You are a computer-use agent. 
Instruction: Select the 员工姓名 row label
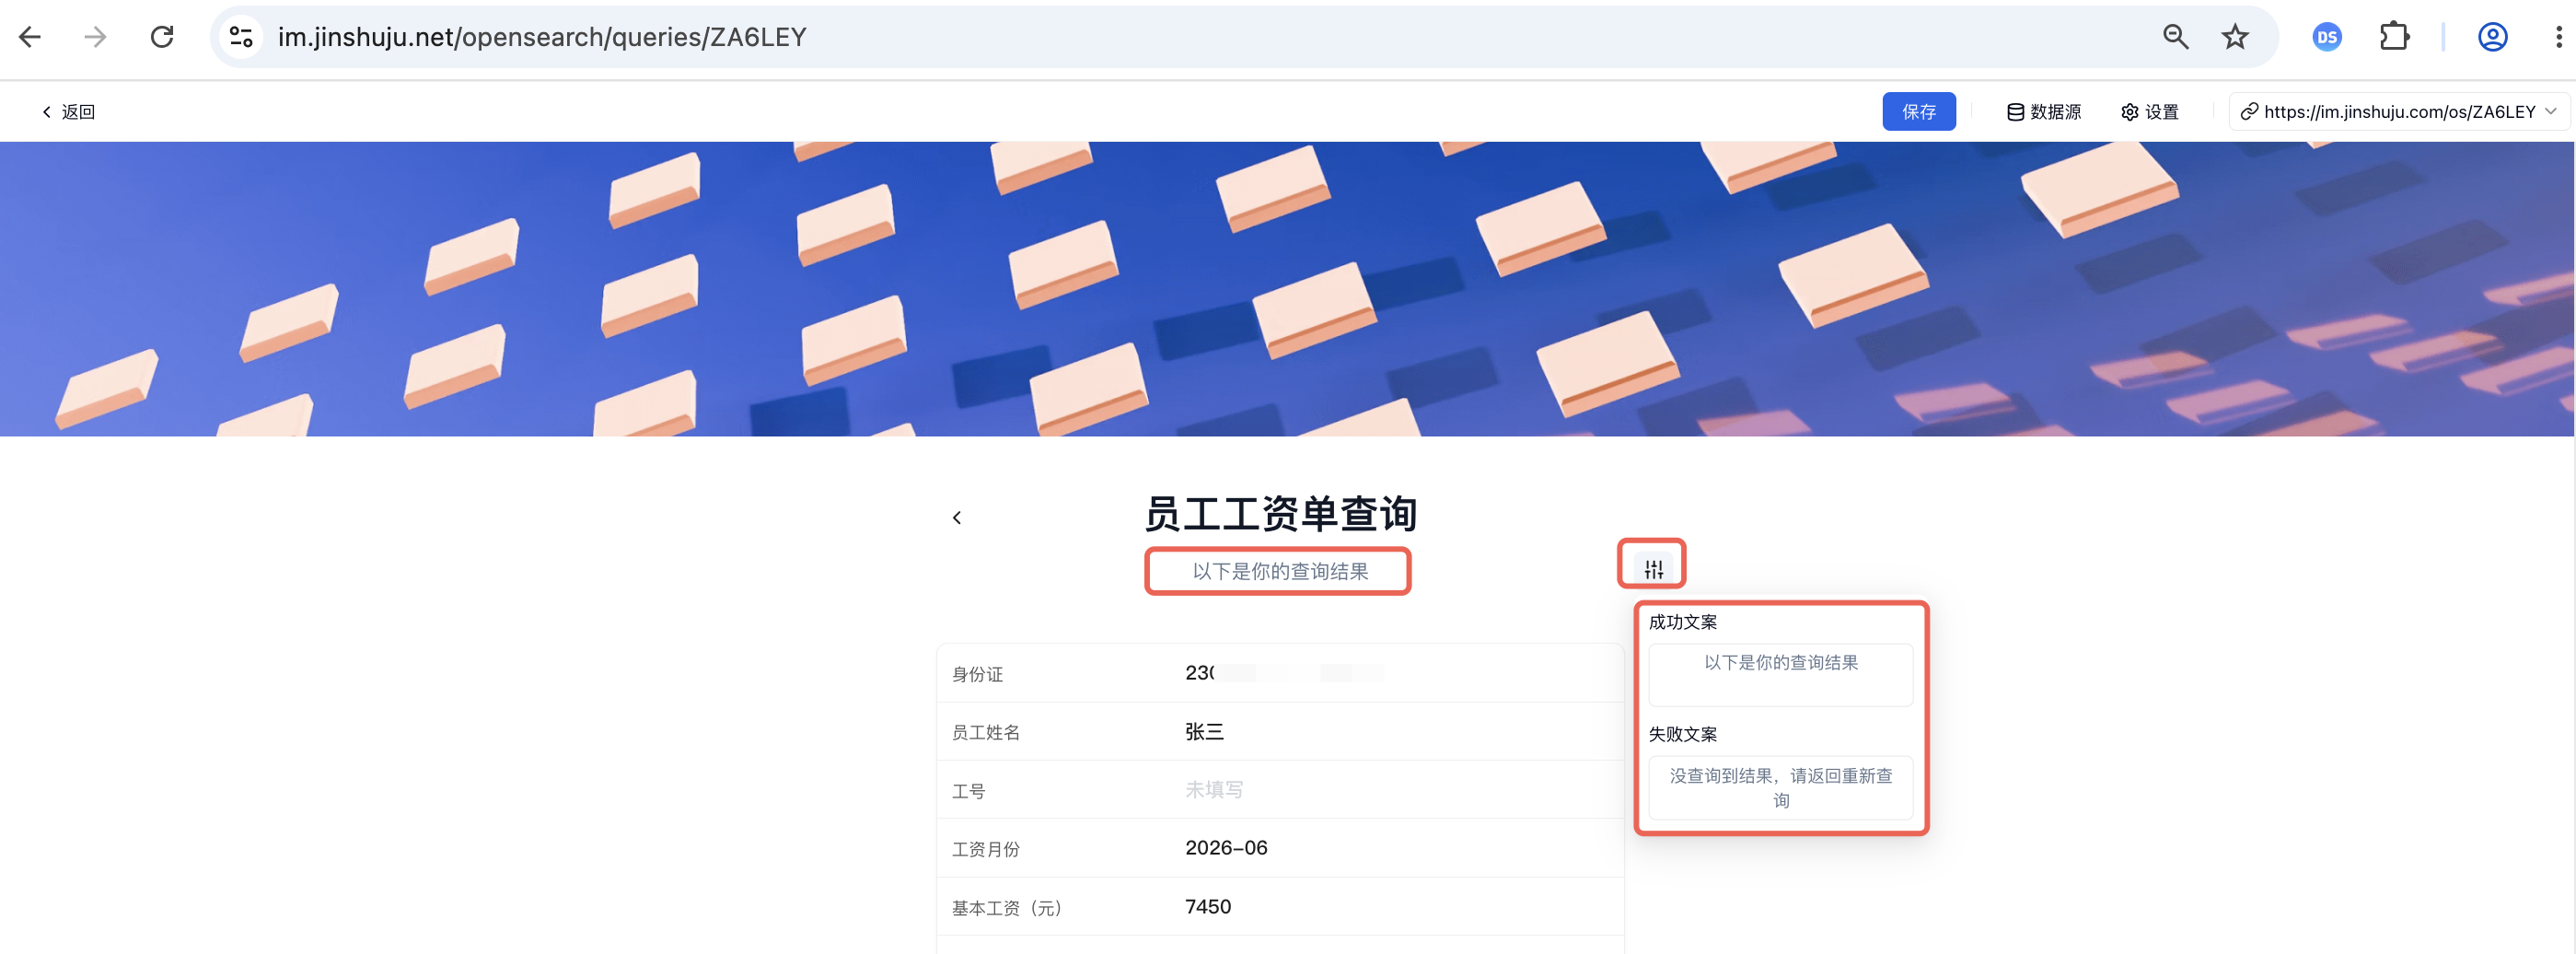pyautogui.click(x=985, y=732)
